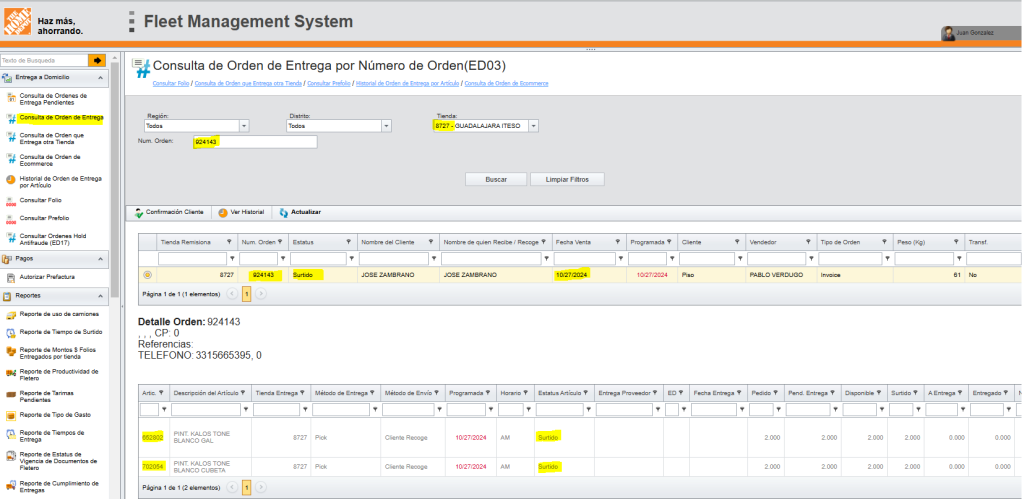
Task: Open the Distrito dropdown
Action: click(x=387, y=126)
